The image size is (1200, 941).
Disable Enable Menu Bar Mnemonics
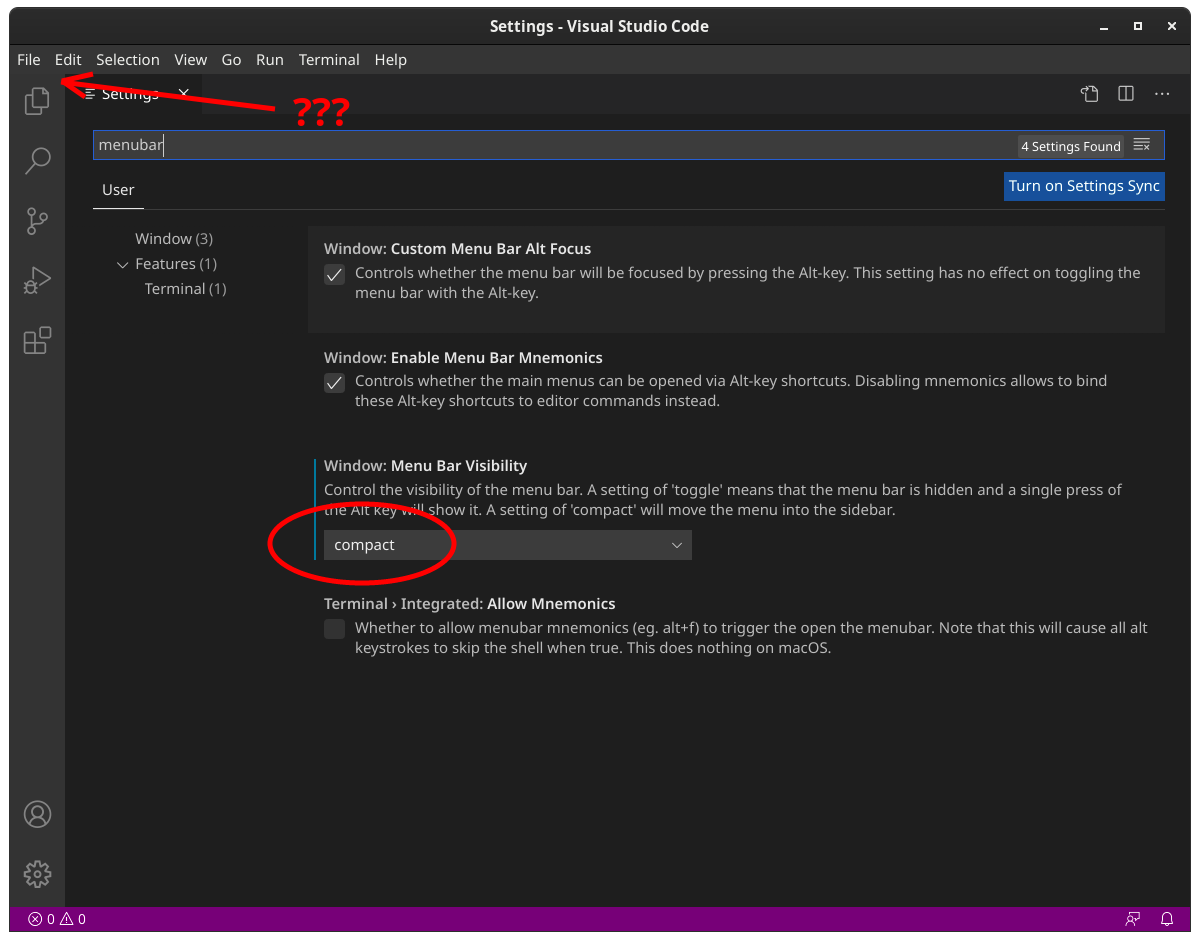(x=334, y=383)
